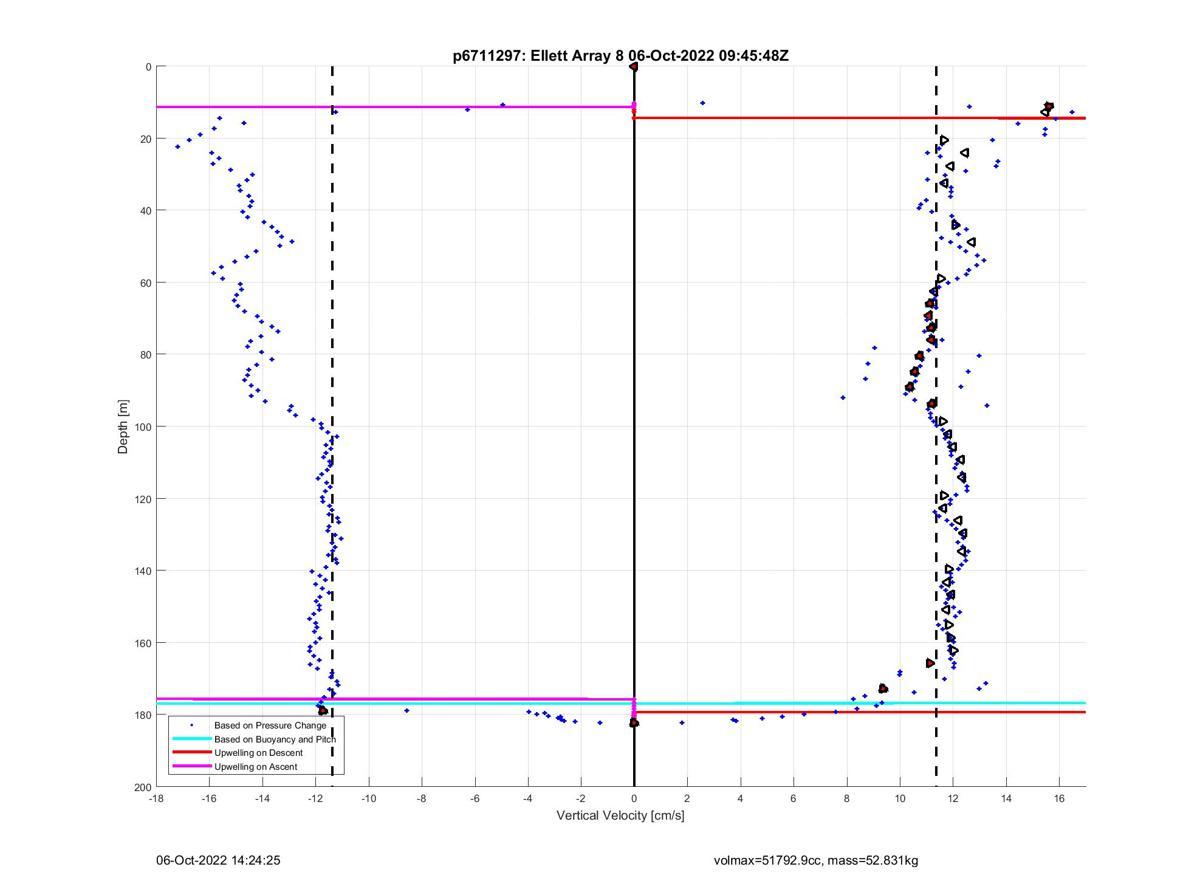The height and width of the screenshot is (885, 1200).
Task: Click legend entry 'Based on Pressure Change'
Action: 270,725
